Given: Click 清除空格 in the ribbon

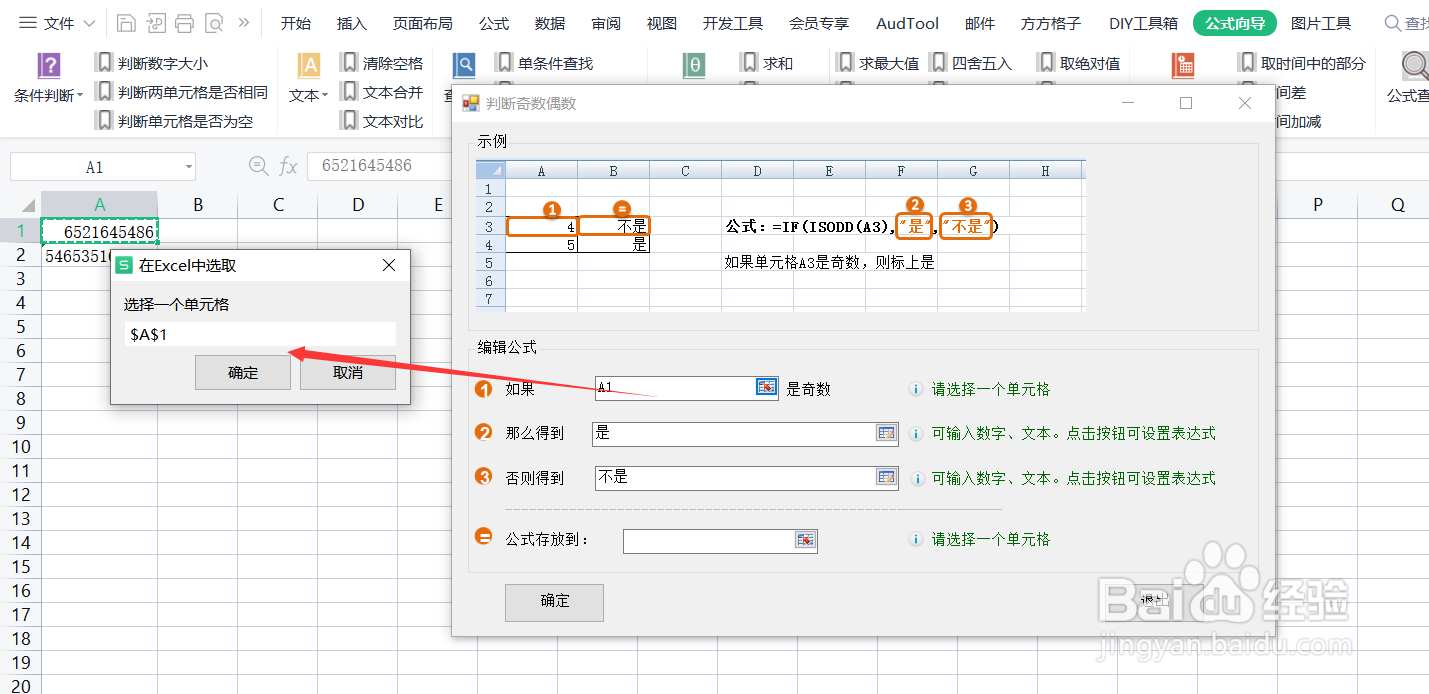Looking at the screenshot, I should 382,63.
